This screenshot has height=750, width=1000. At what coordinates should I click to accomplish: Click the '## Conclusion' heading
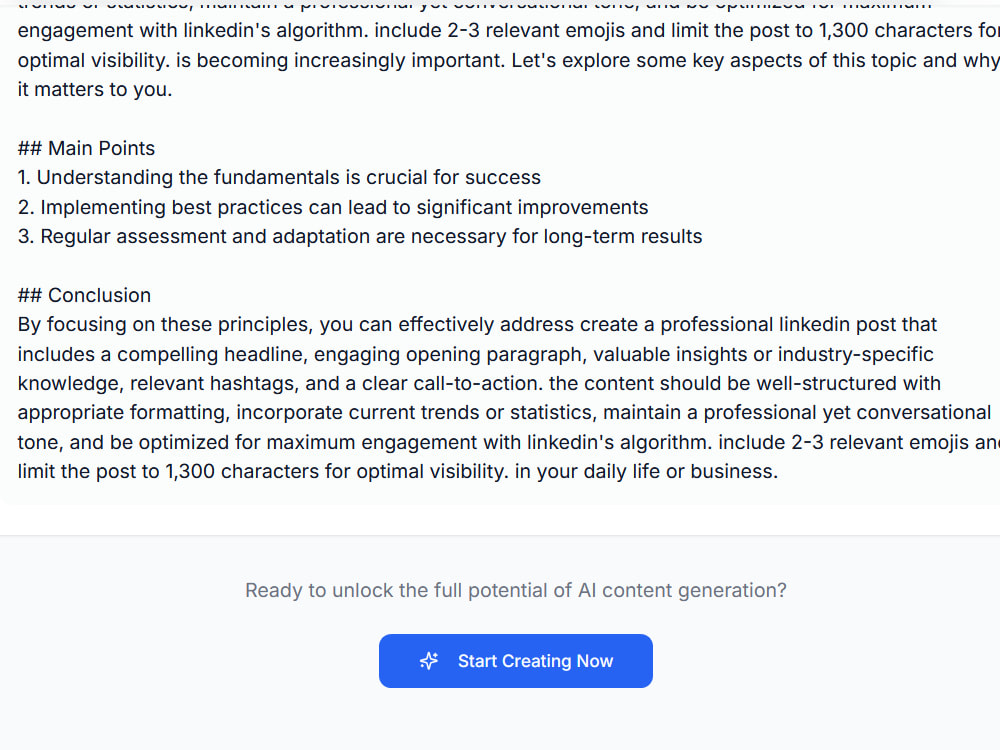click(84, 295)
